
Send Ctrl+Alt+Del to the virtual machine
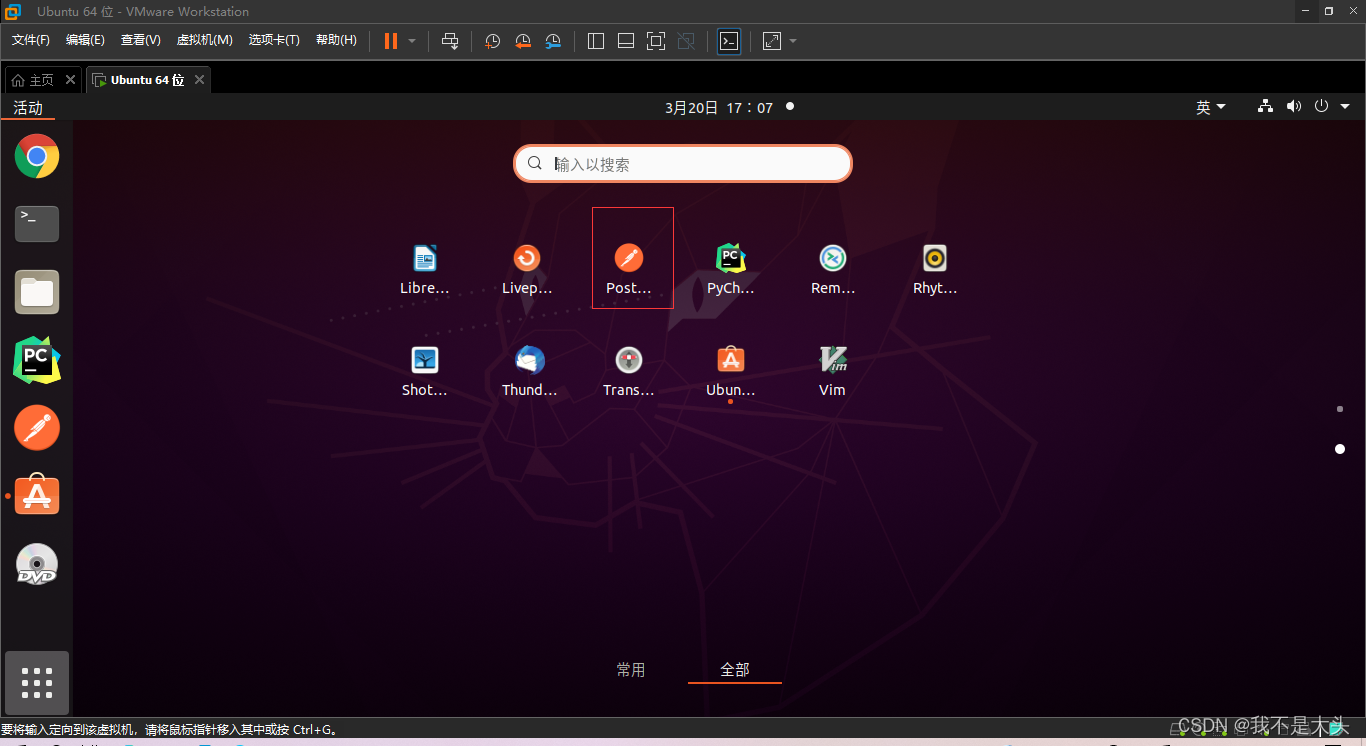click(x=450, y=41)
